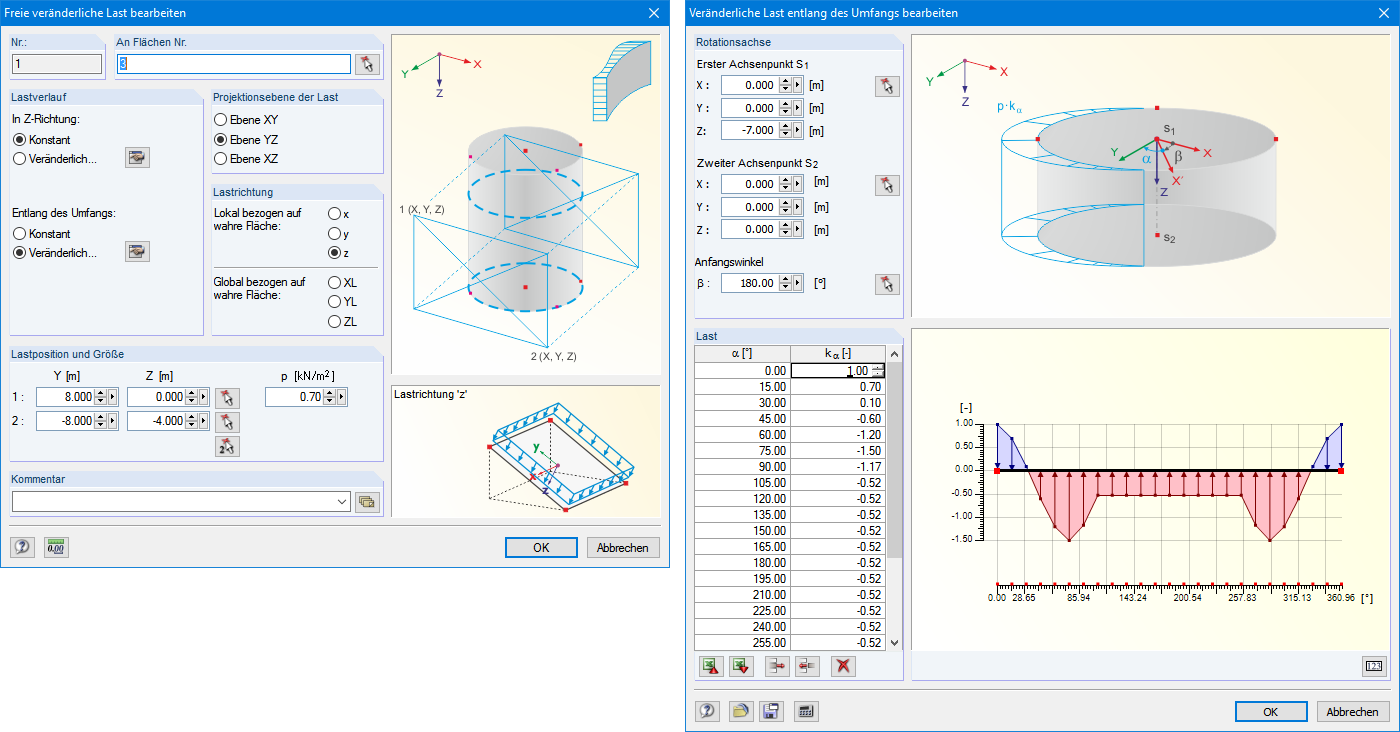
Task: Click the save diskette icon in the right dialog
Action: pos(771,712)
